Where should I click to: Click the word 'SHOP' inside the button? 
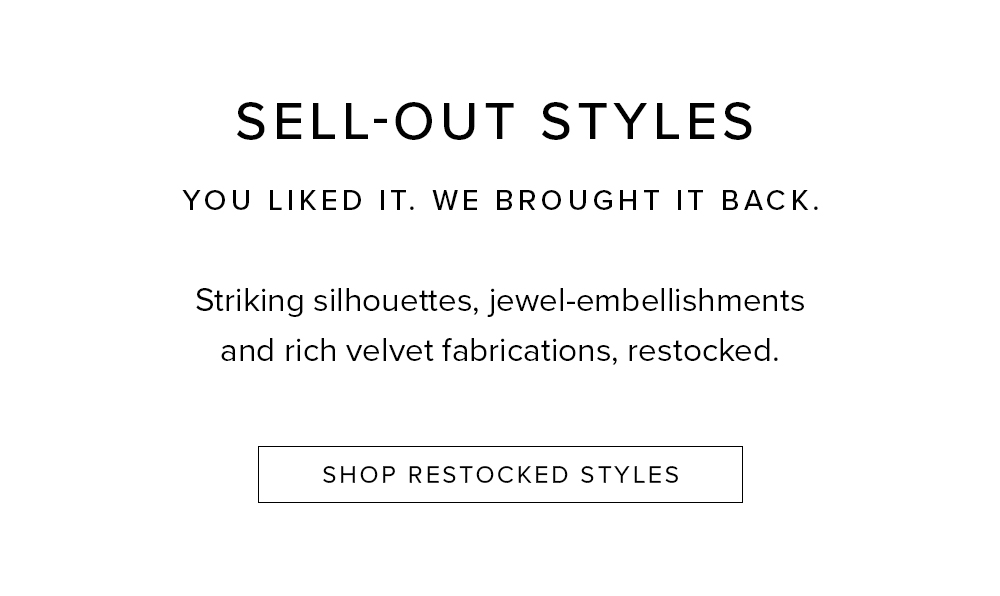[360, 475]
